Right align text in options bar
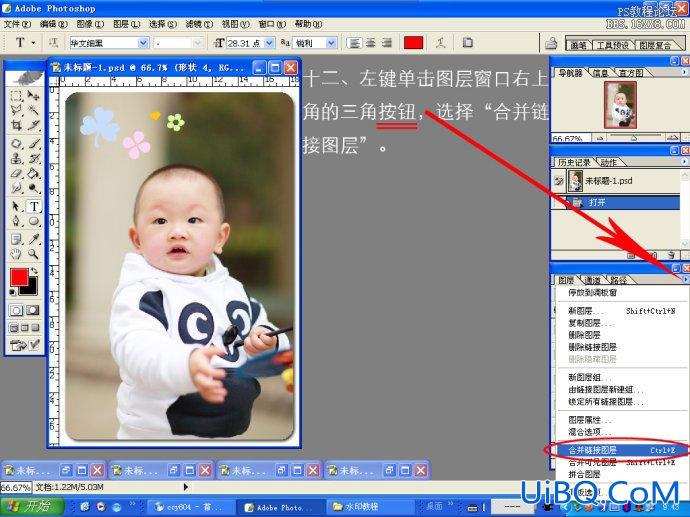The height and width of the screenshot is (517, 690). tap(386, 43)
